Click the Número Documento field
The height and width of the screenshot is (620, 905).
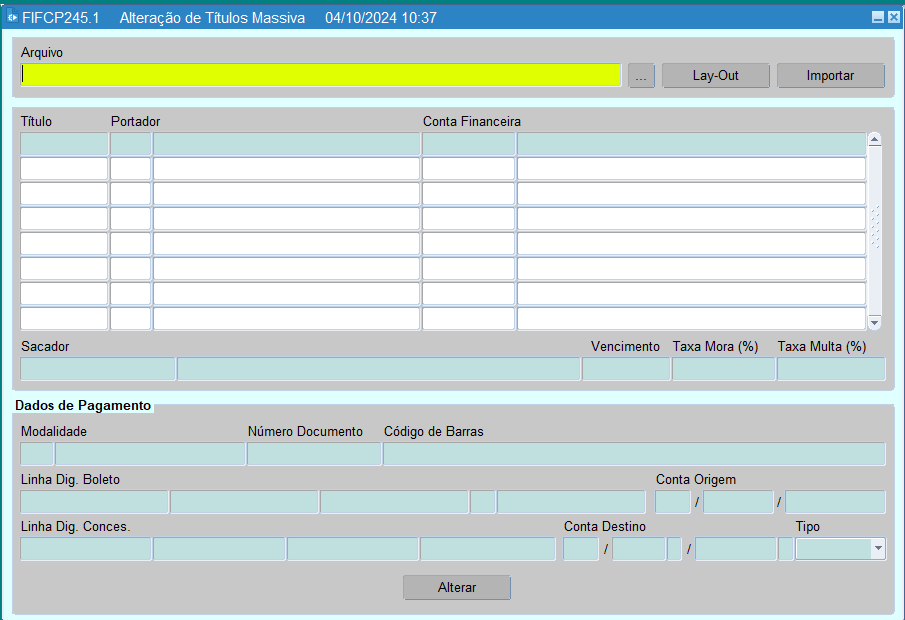tap(314, 454)
